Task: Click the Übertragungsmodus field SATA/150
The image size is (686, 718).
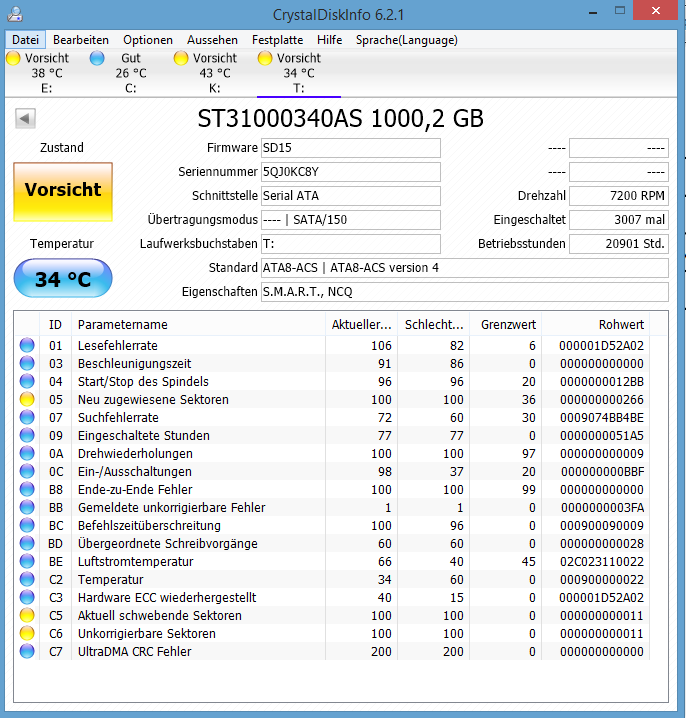Action: tap(351, 220)
